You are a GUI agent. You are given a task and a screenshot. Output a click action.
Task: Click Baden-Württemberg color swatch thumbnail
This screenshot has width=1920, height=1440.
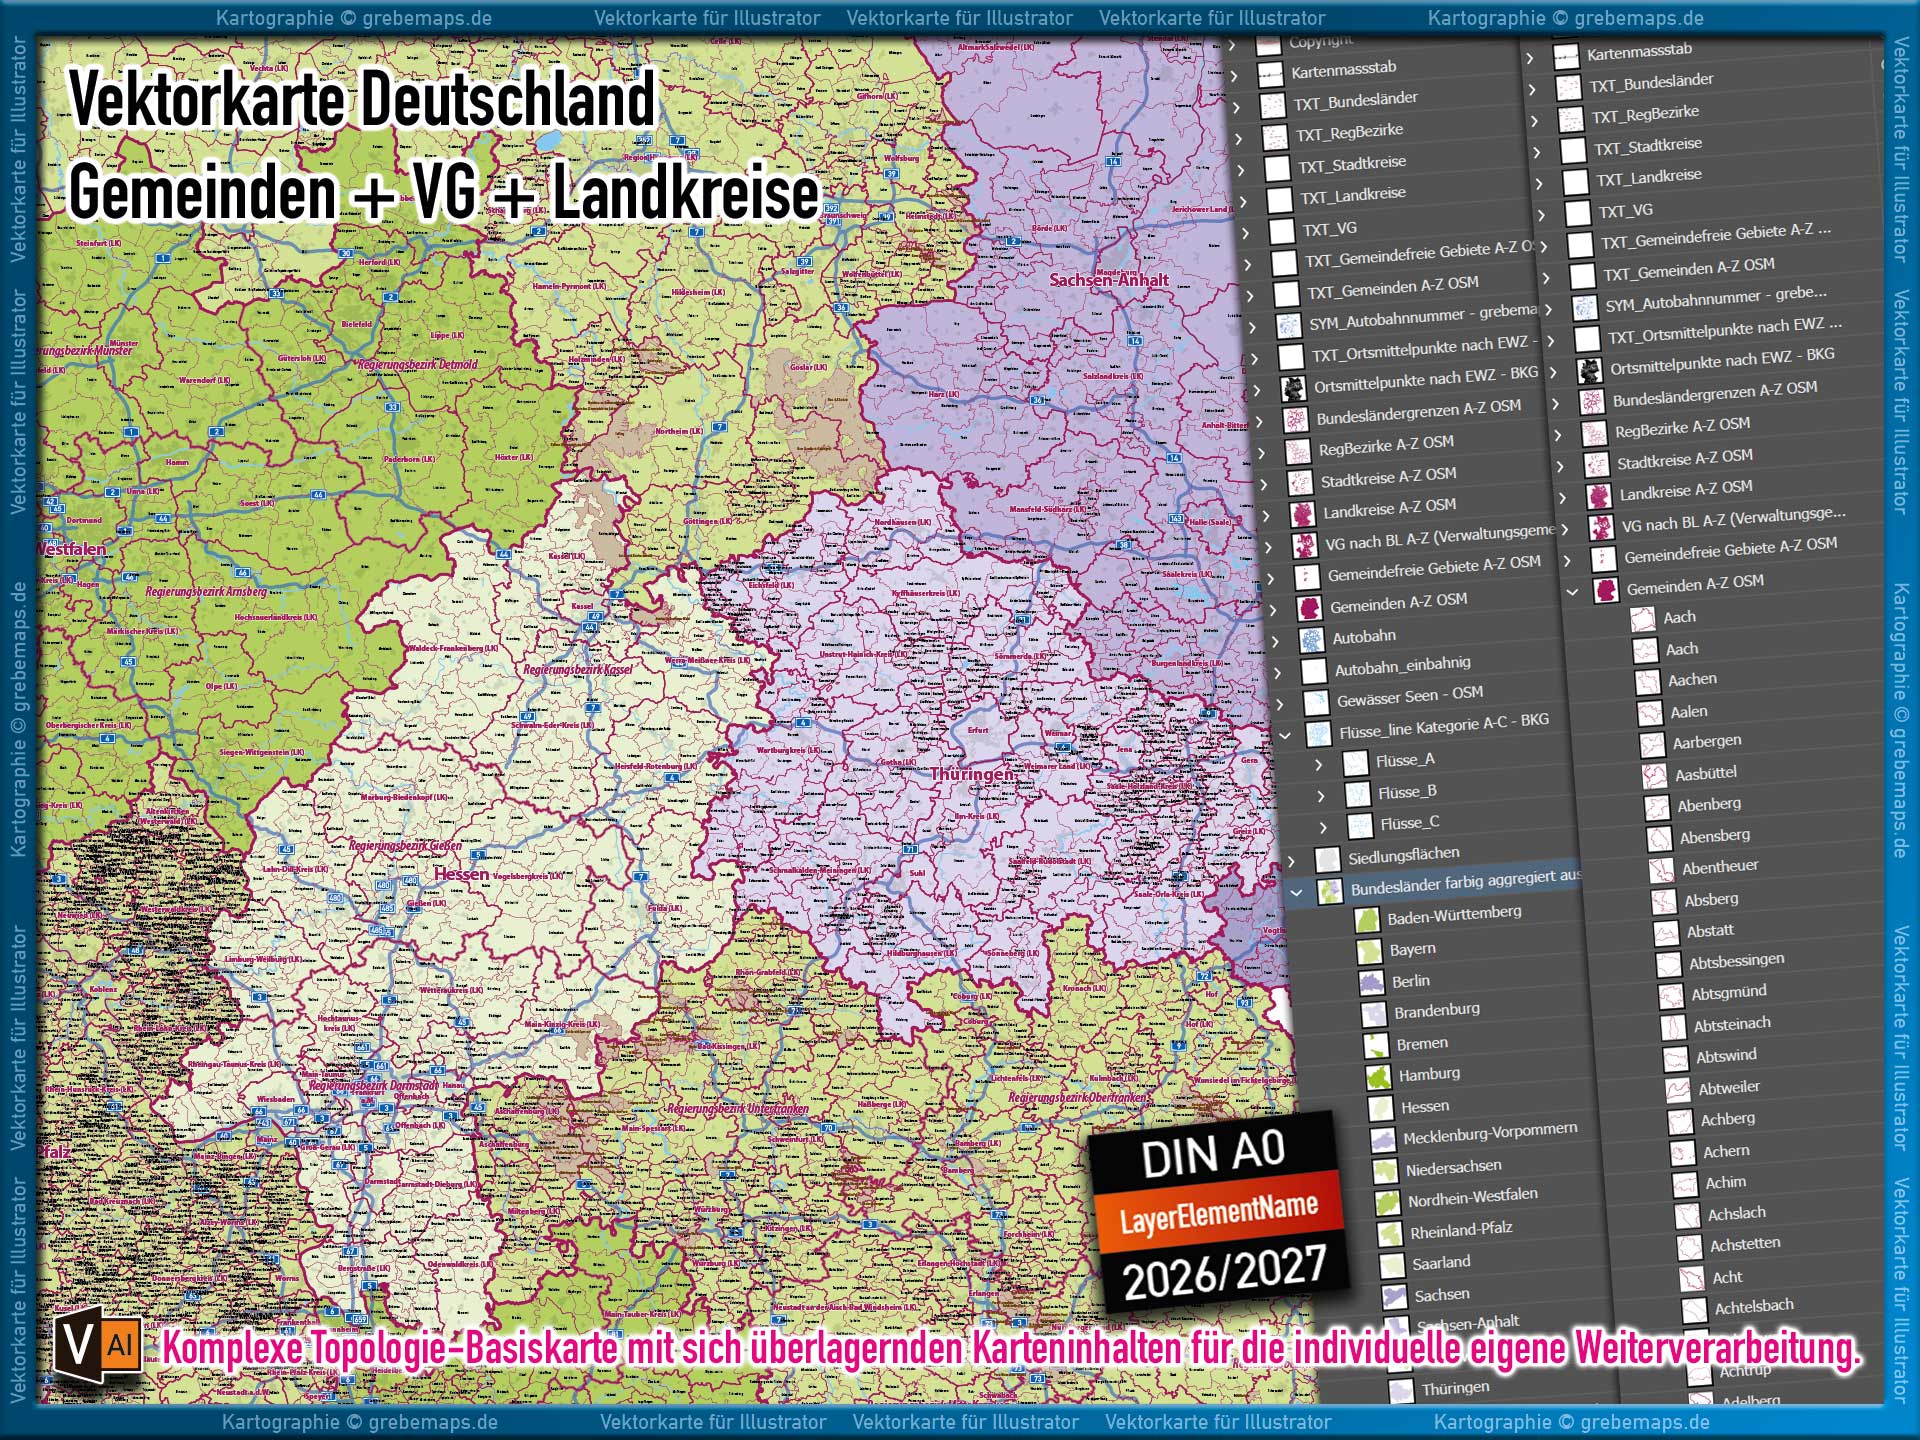point(1367,921)
